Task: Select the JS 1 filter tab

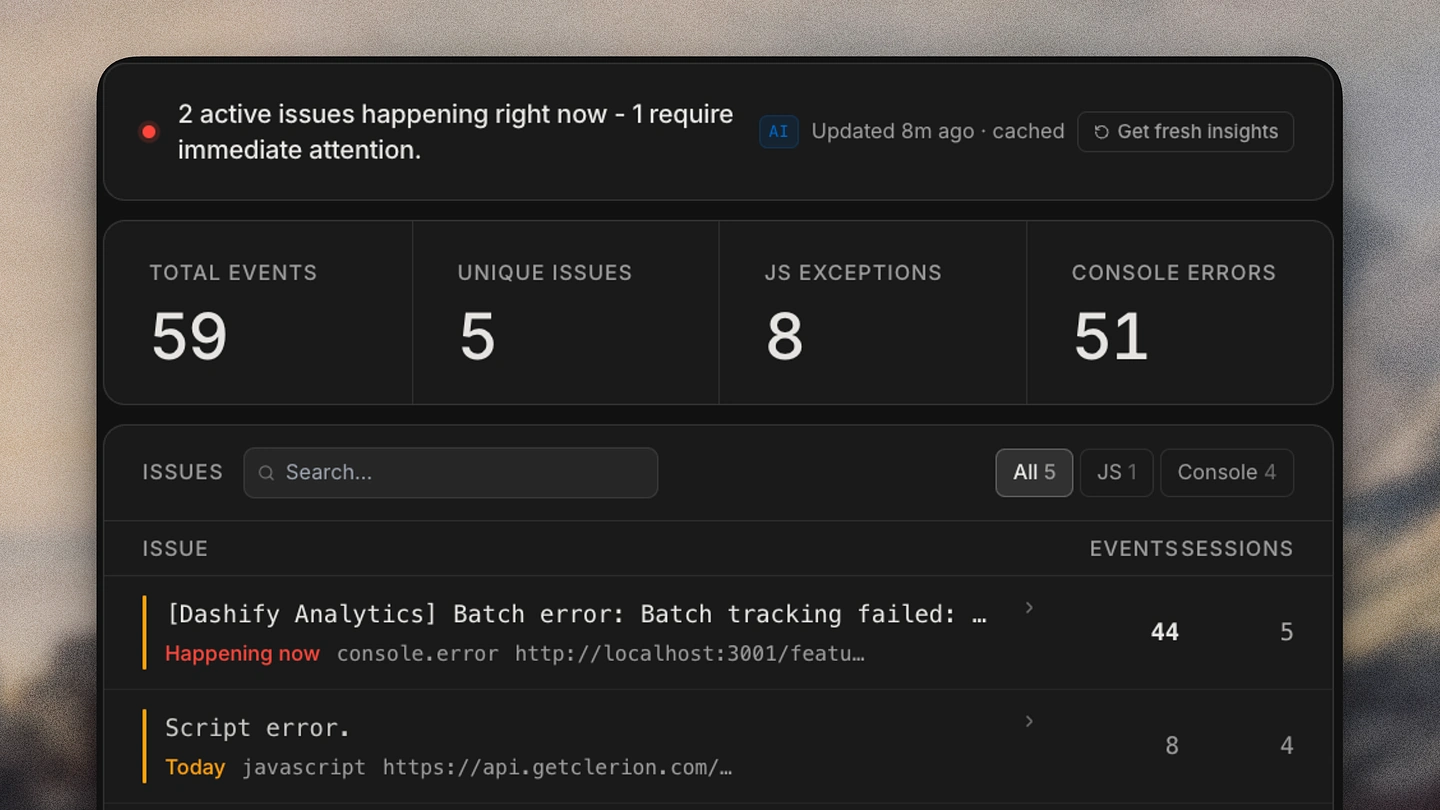Action: tap(1116, 473)
